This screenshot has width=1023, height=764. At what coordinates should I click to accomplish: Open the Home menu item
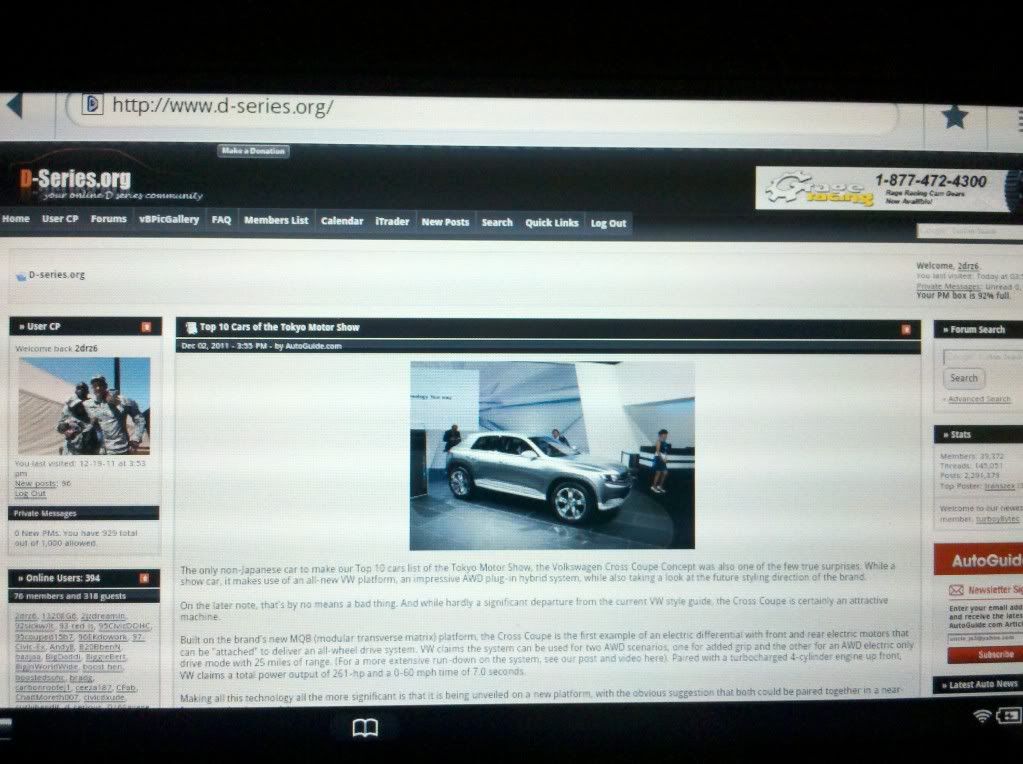tap(16, 219)
